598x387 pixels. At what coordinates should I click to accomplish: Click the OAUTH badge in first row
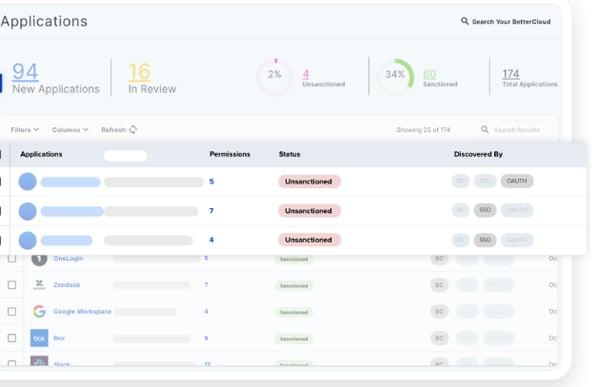(517, 181)
